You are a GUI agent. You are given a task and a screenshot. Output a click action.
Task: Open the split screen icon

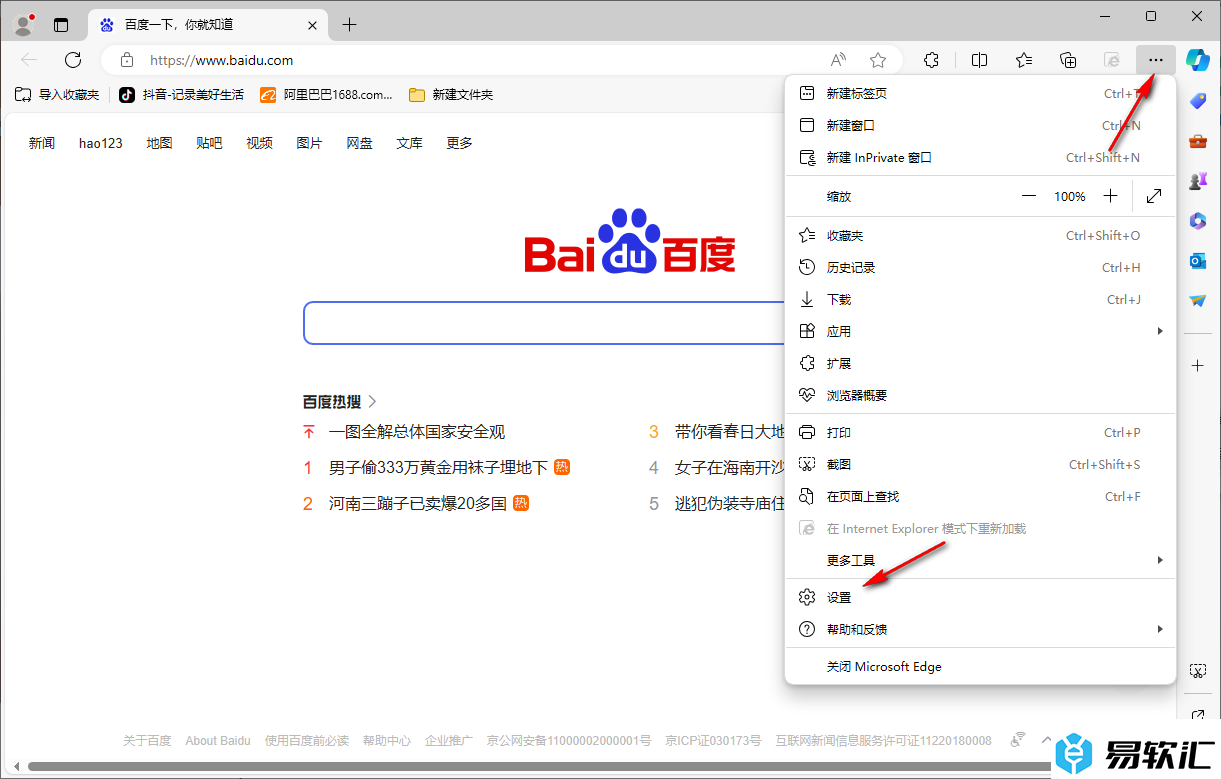[980, 60]
